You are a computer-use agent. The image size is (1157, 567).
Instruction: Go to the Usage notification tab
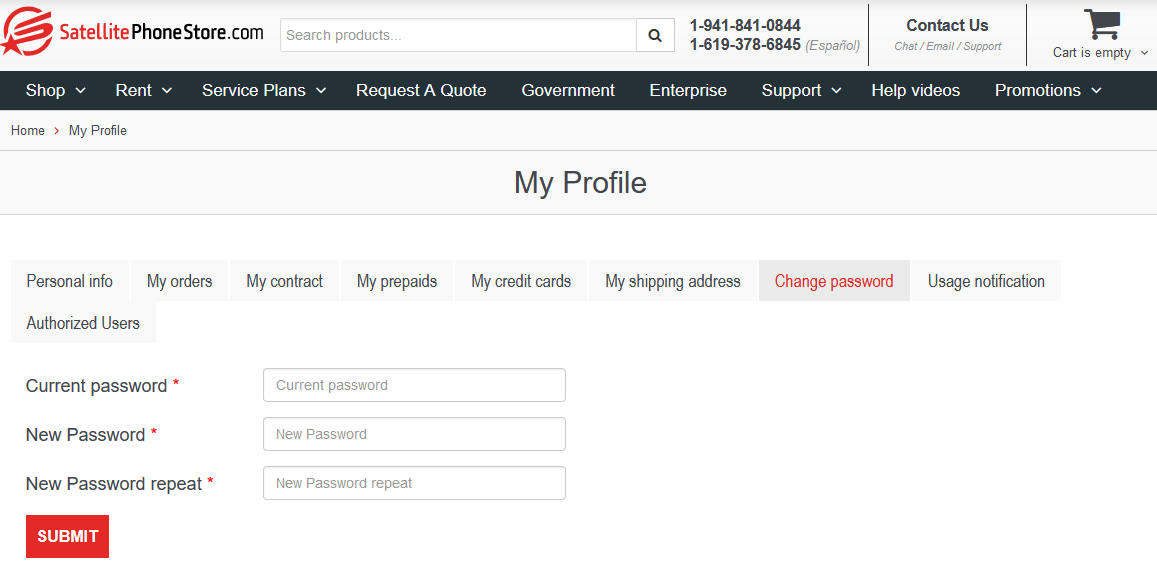[986, 281]
